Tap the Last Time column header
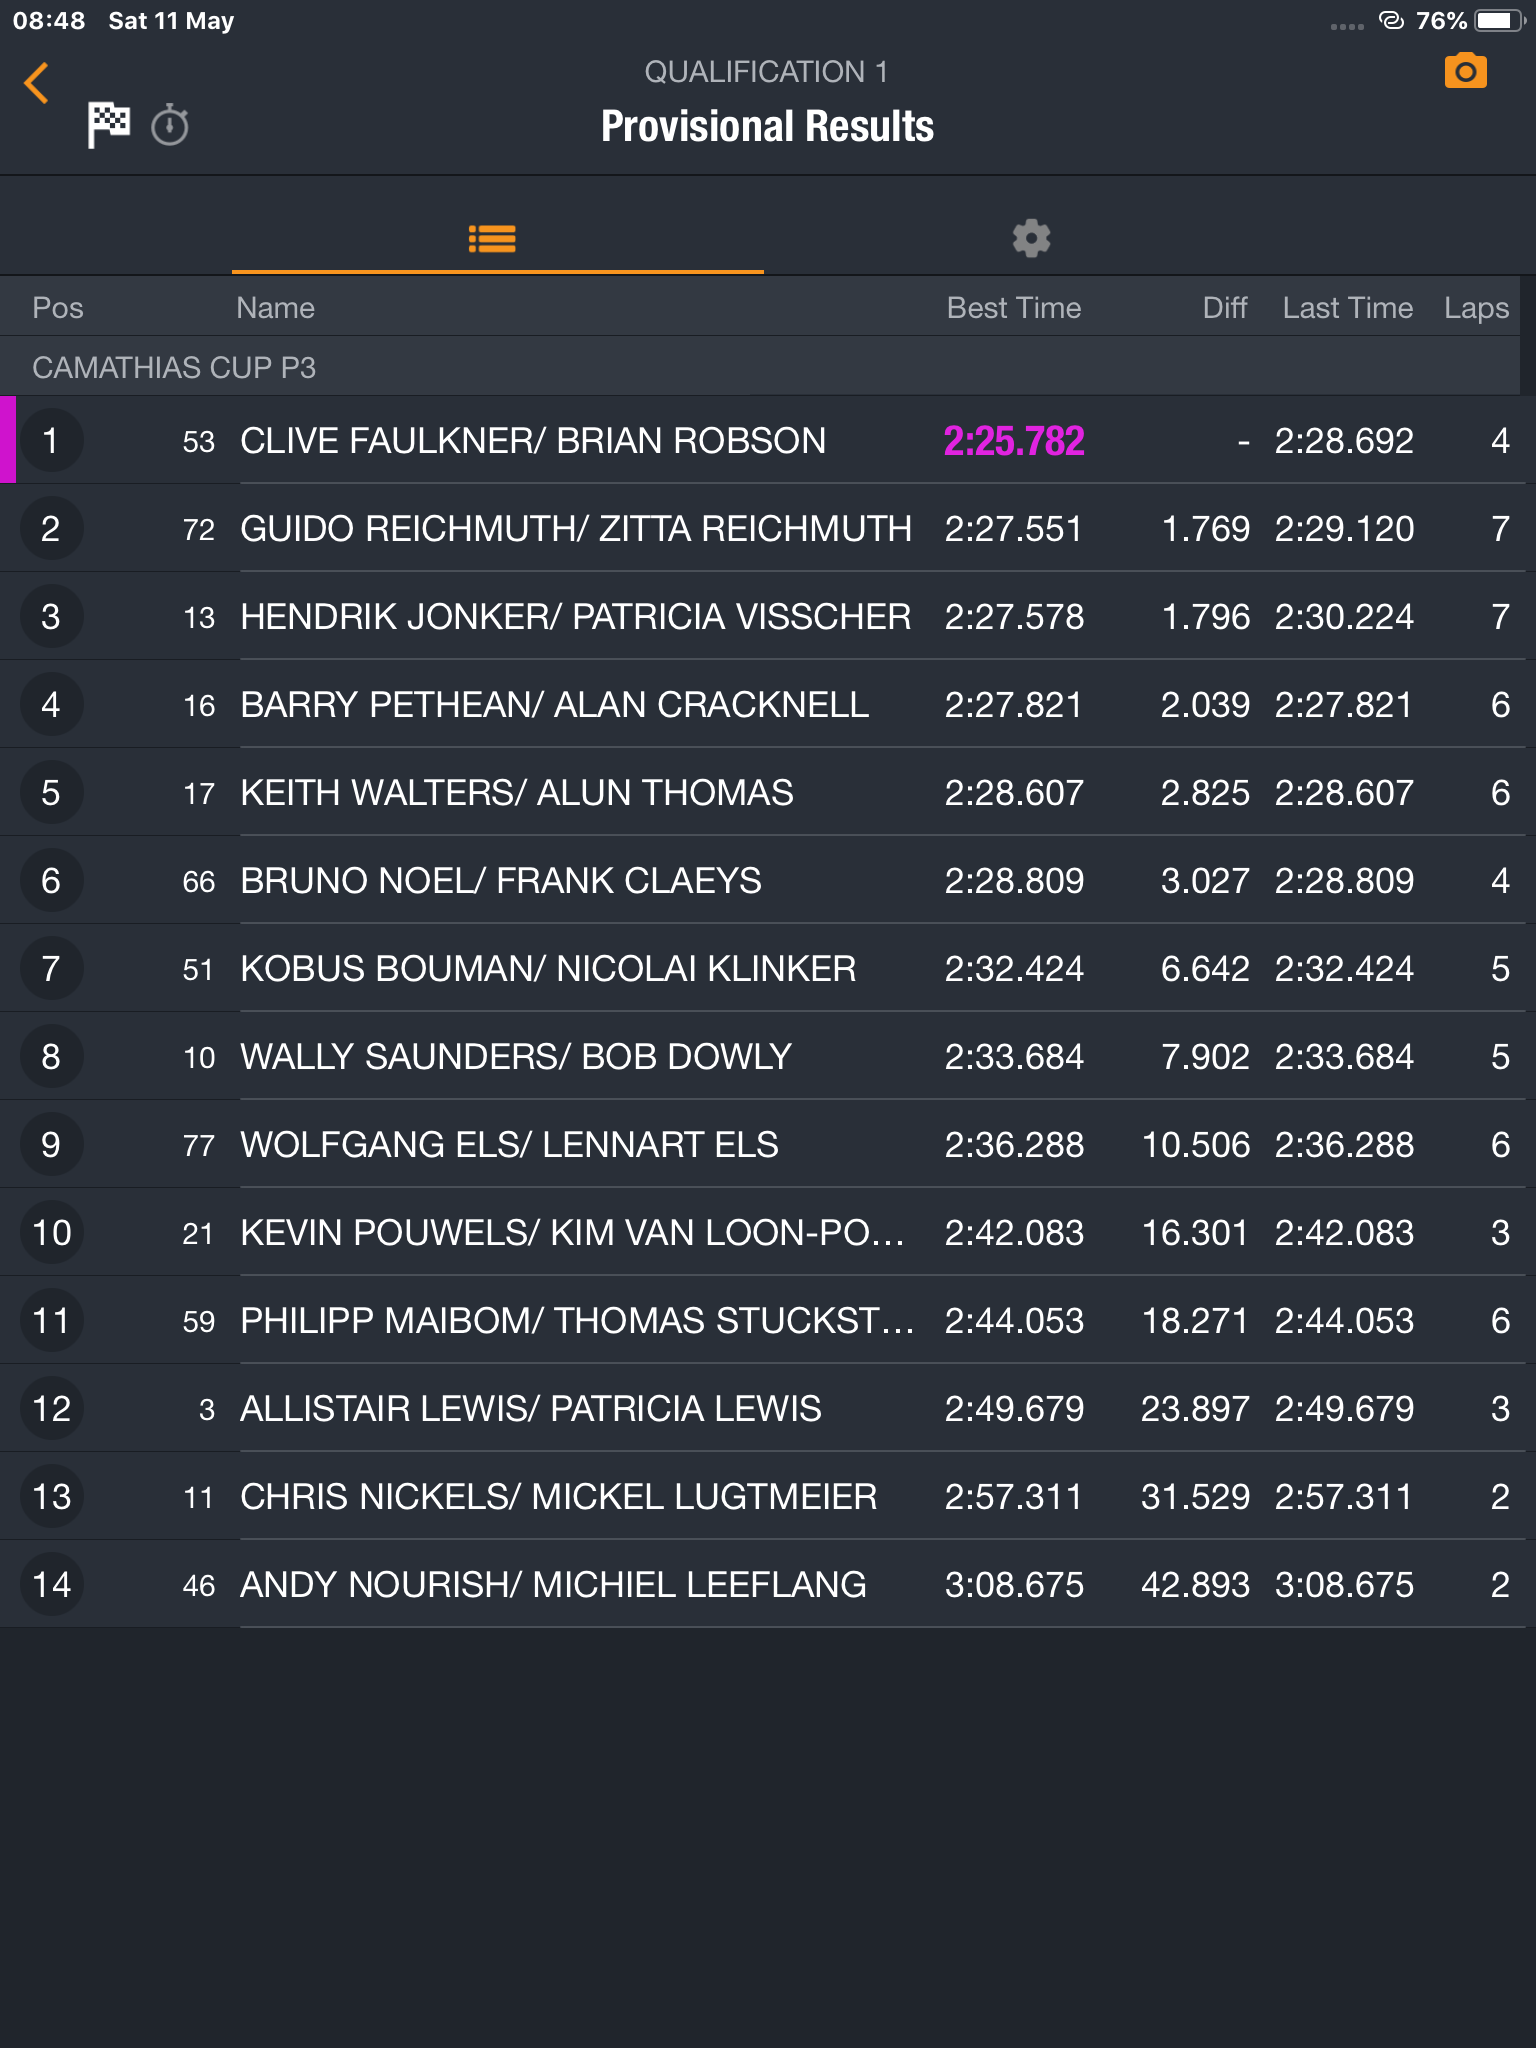The height and width of the screenshot is (2048, 1536). click(x=1348, y=308)
